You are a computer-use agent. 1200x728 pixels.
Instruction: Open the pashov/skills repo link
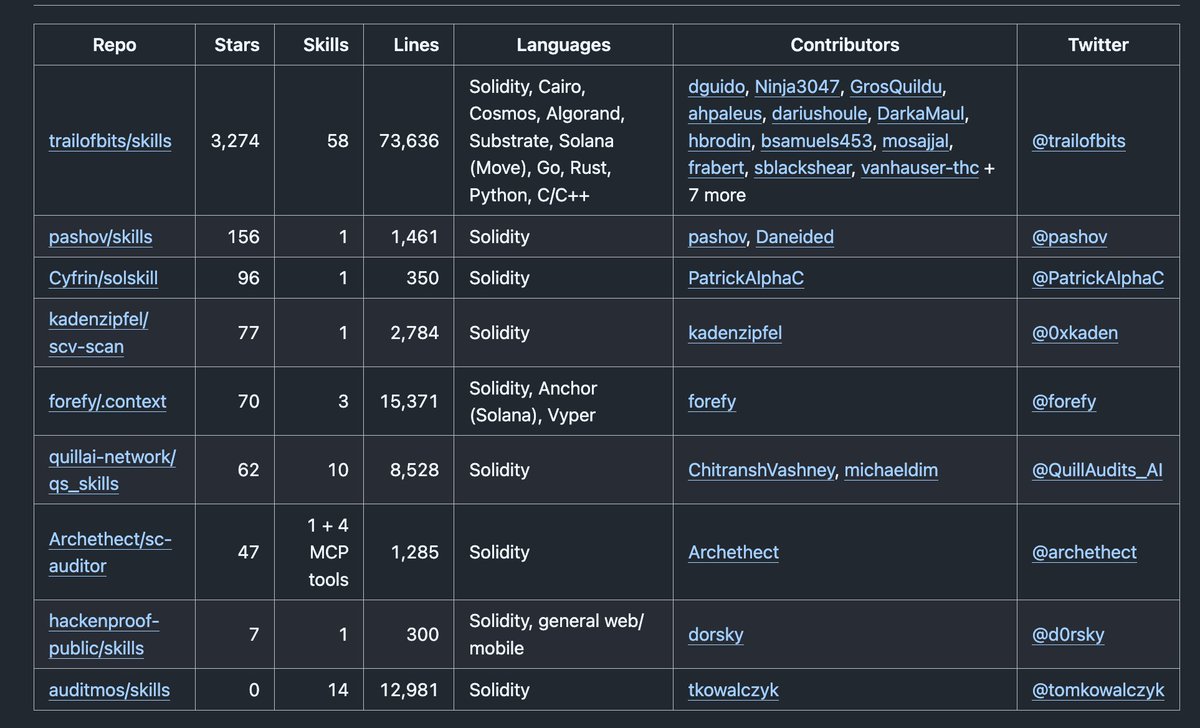pos(101,237)
